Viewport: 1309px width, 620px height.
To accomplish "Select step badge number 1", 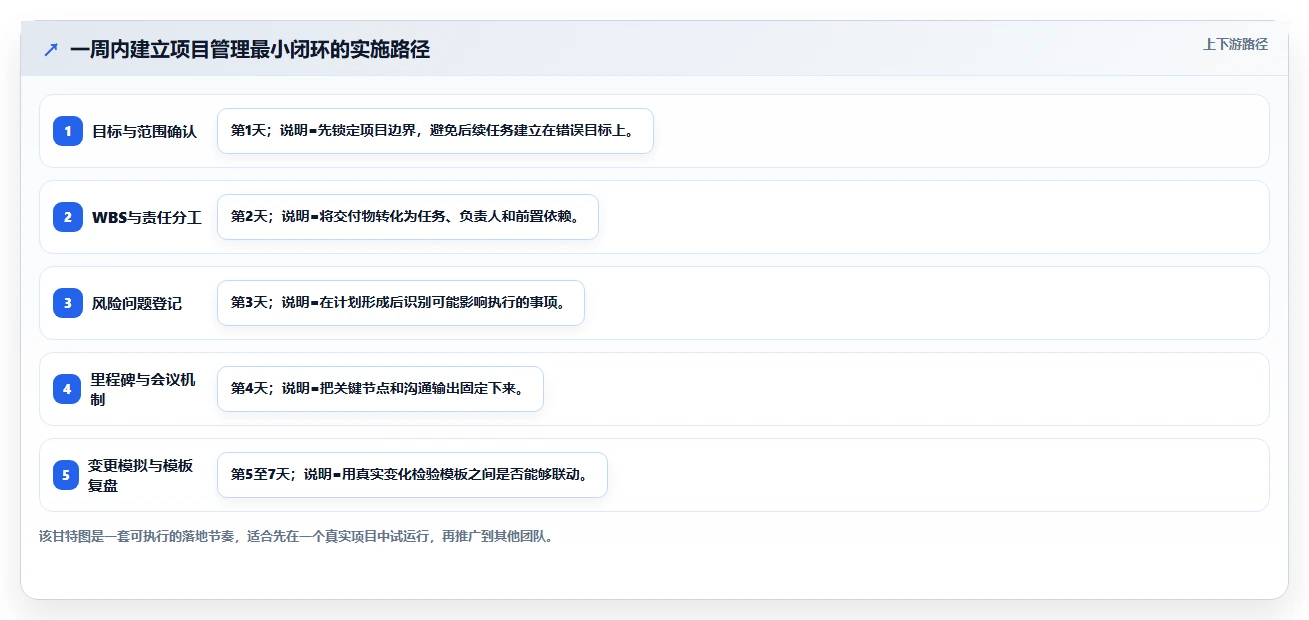I will pyautogui.click(x=67, y=131).
